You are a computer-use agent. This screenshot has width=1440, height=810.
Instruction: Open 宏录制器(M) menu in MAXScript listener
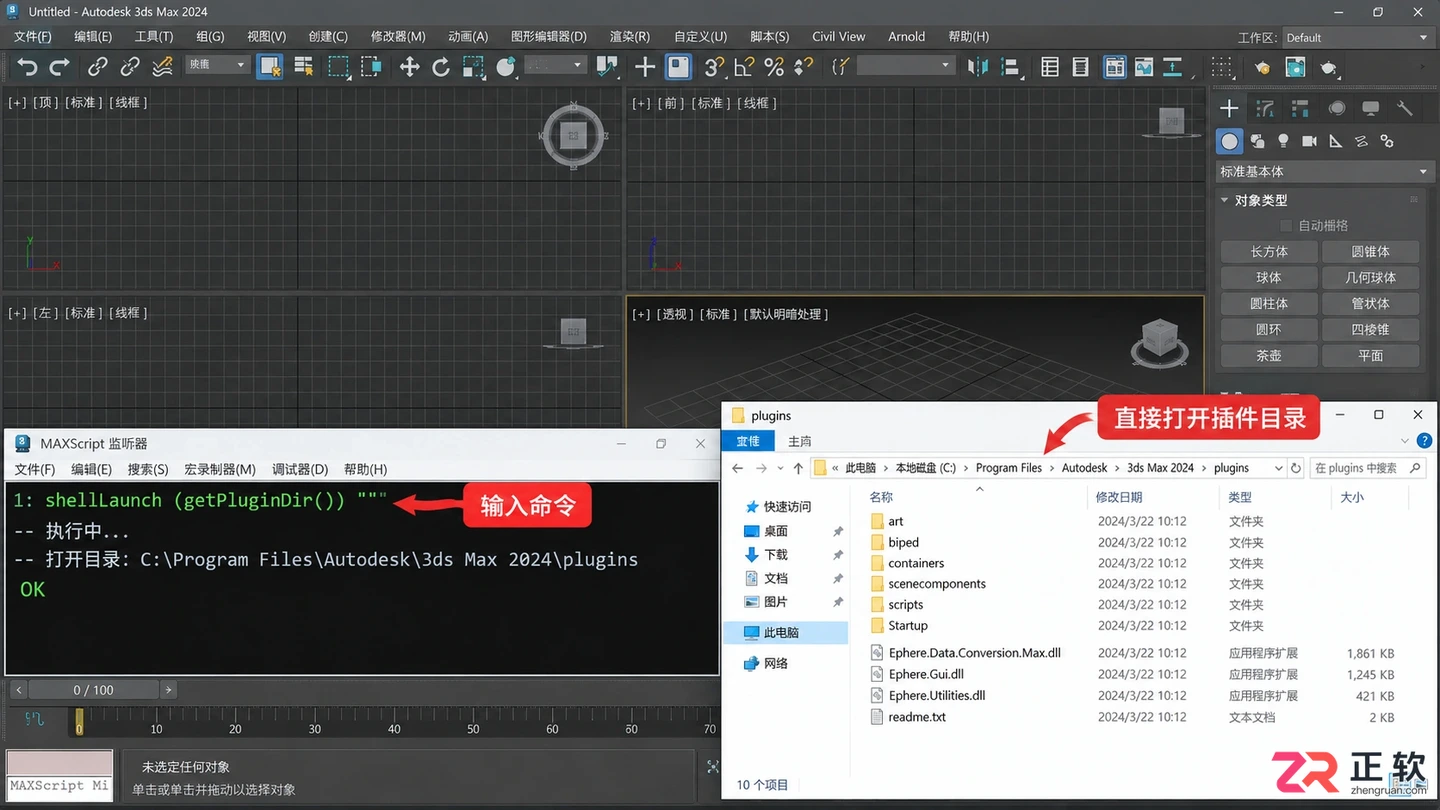(x=220, y=469)
